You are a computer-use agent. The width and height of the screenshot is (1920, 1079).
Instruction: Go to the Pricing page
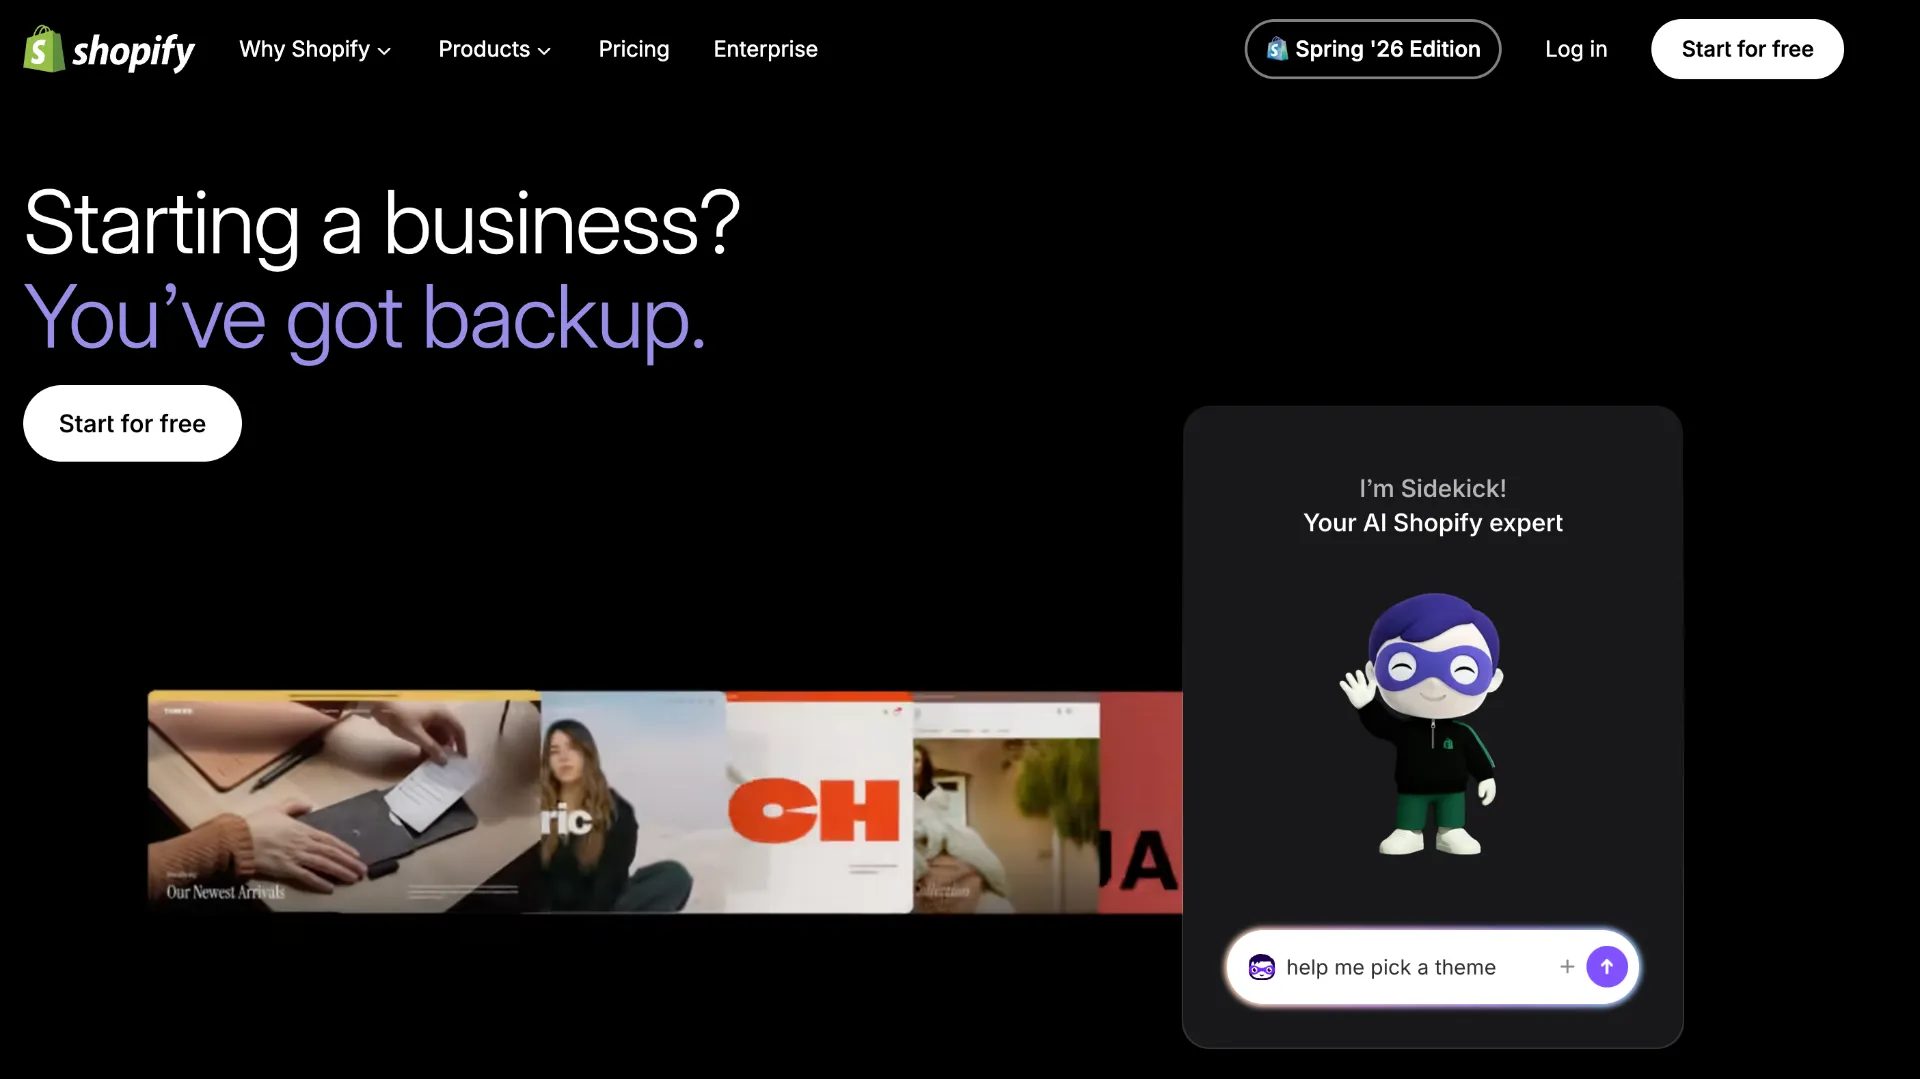tap(634, 49)
